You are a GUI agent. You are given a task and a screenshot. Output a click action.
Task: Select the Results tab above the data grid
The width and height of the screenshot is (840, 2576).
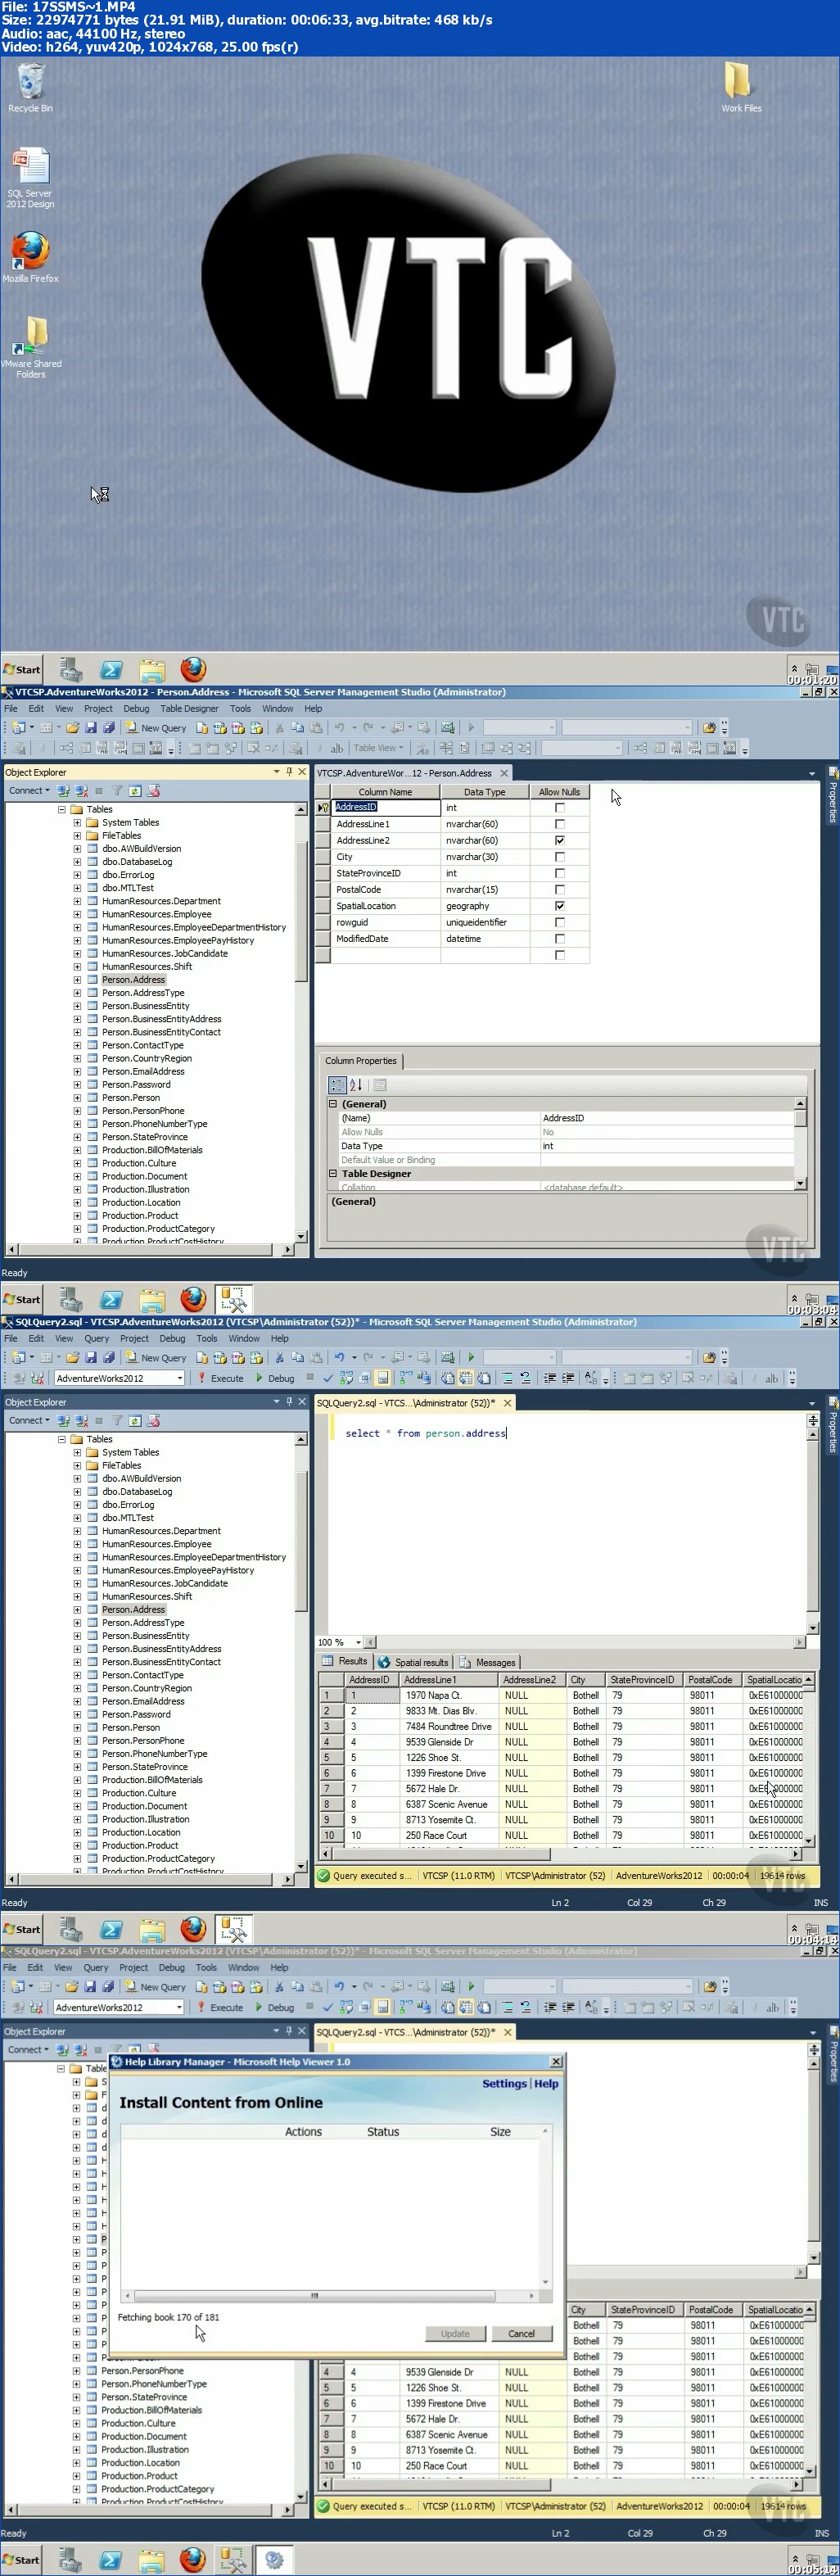345,1661
